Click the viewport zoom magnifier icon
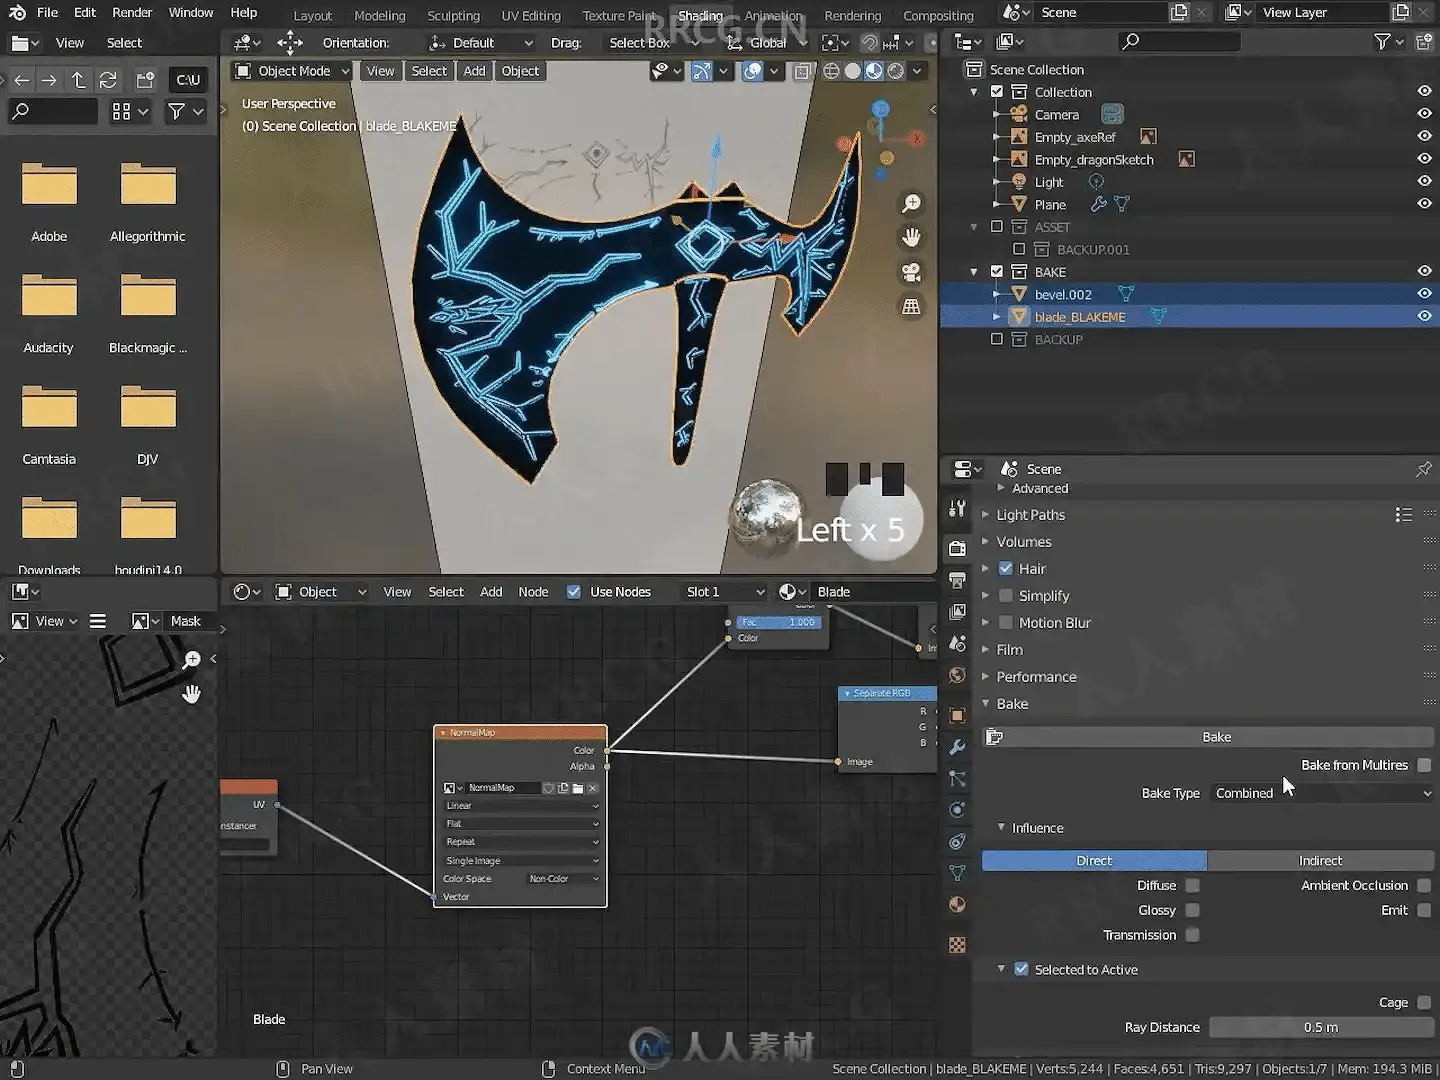 pos(911,204)
